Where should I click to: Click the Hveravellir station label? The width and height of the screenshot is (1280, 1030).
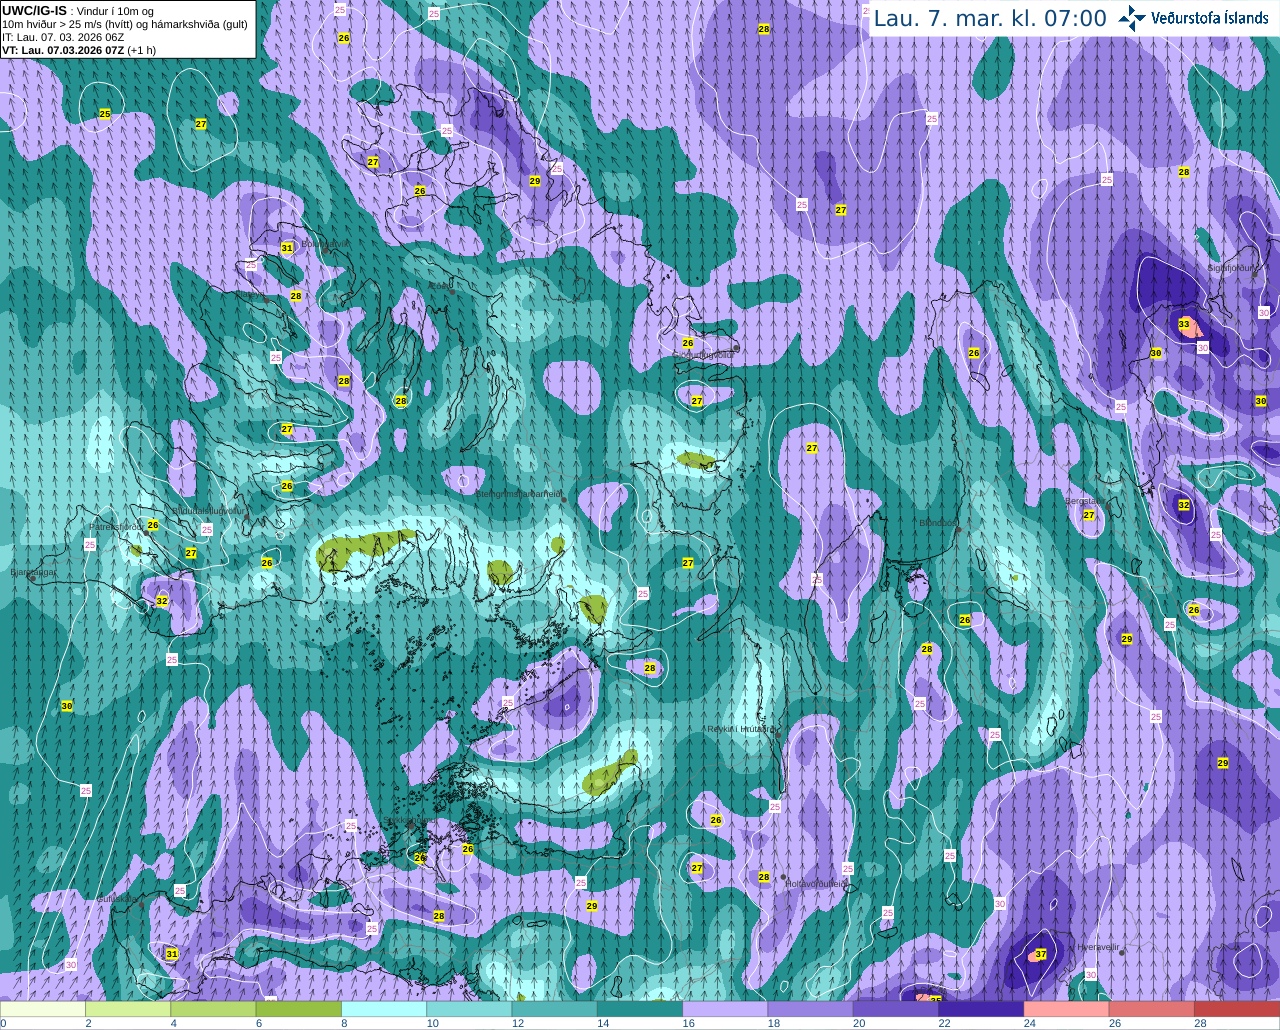pyautogui.click(x=1097, y=947)
